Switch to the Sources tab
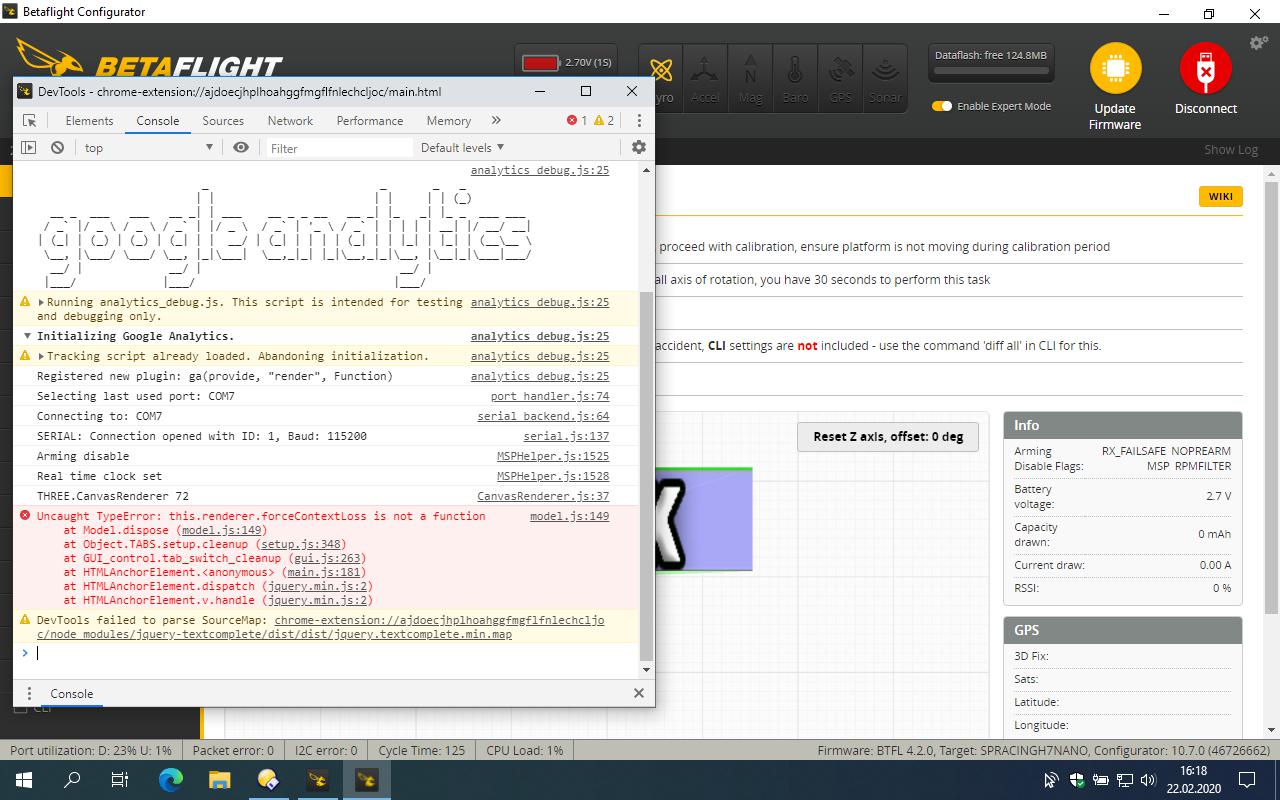 [223, 120]
